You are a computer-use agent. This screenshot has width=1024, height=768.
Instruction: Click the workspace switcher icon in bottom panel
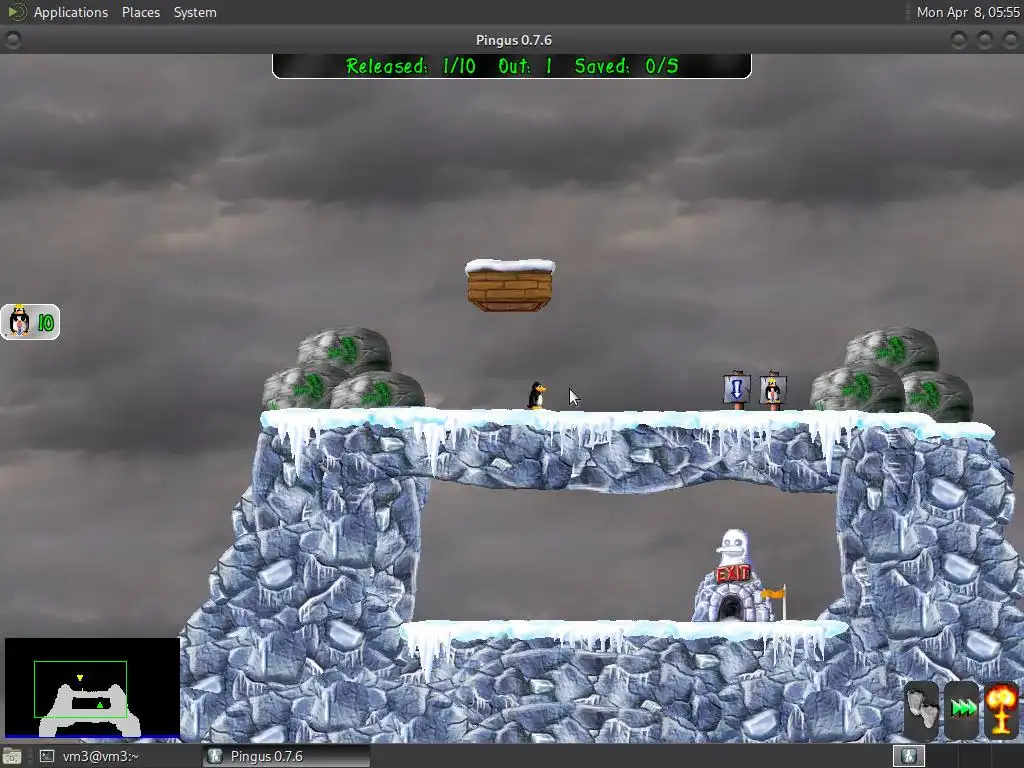pyautogui.click(x=909, y=756)
